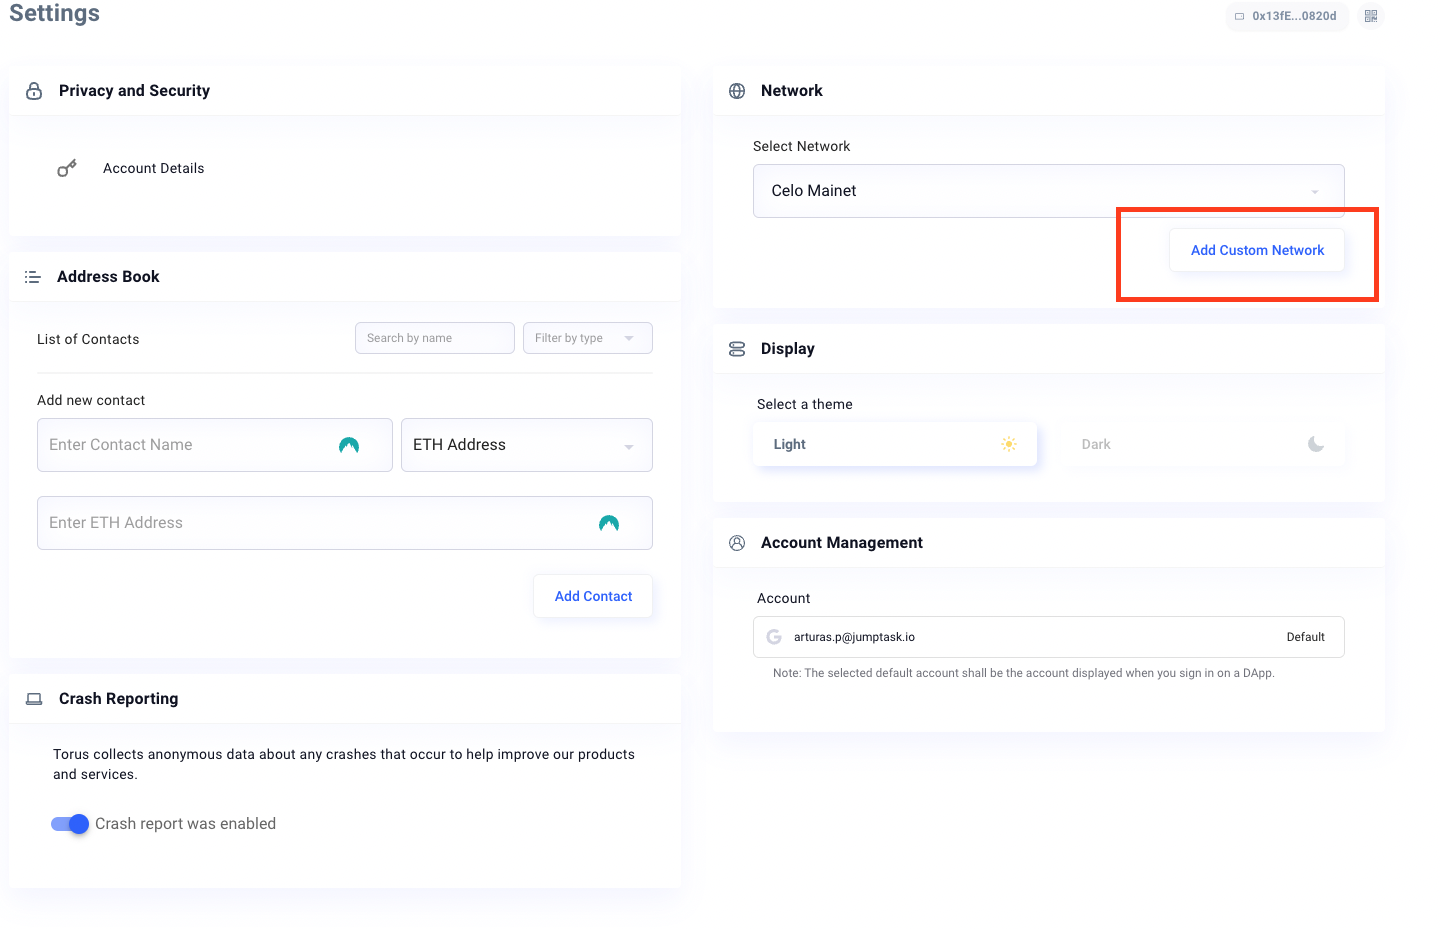Click the teal icon in Contact Name field
This screenshot has width=1440, height=929.
coord(349,445)
